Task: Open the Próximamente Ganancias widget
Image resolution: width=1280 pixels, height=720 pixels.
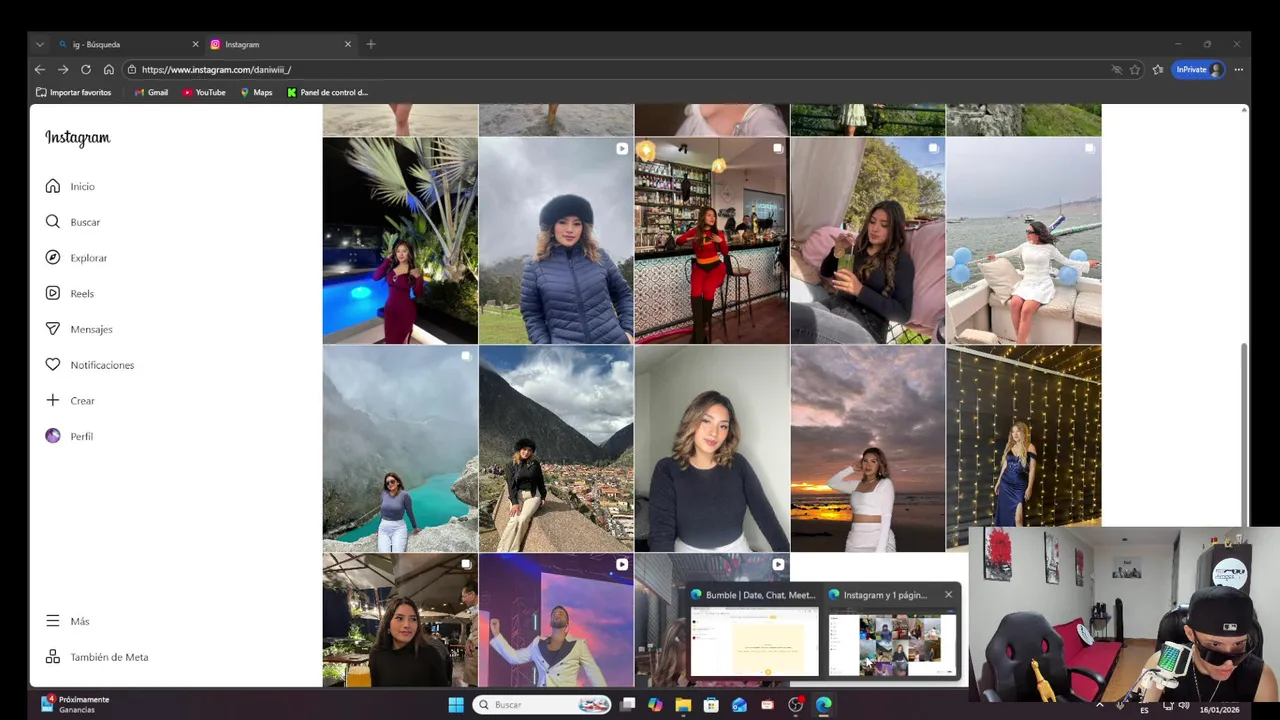Action: tap(75, 704)
